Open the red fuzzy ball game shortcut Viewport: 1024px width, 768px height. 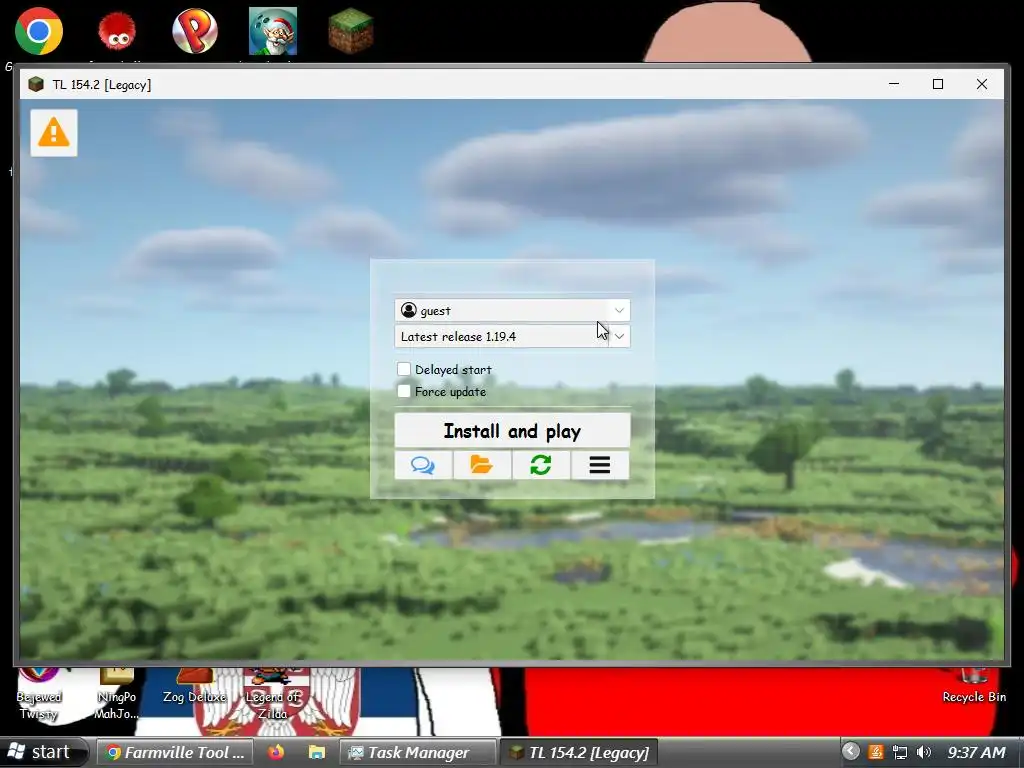tap(117, 31)
